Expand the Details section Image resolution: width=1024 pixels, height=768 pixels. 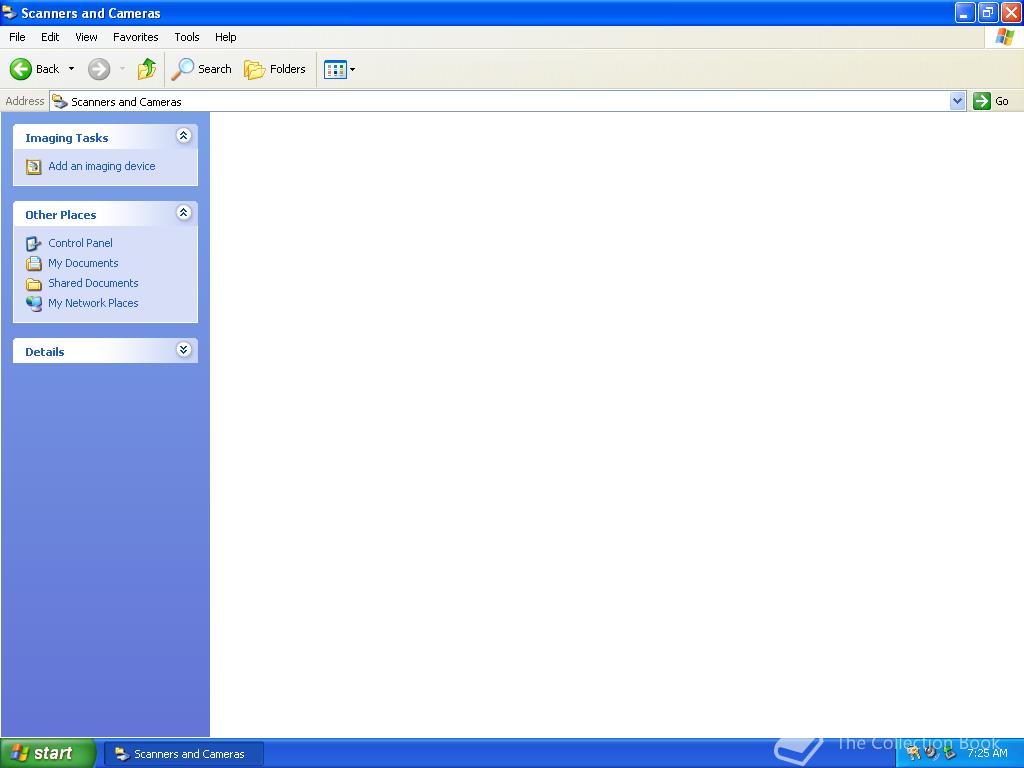click(x=183, y=350)
